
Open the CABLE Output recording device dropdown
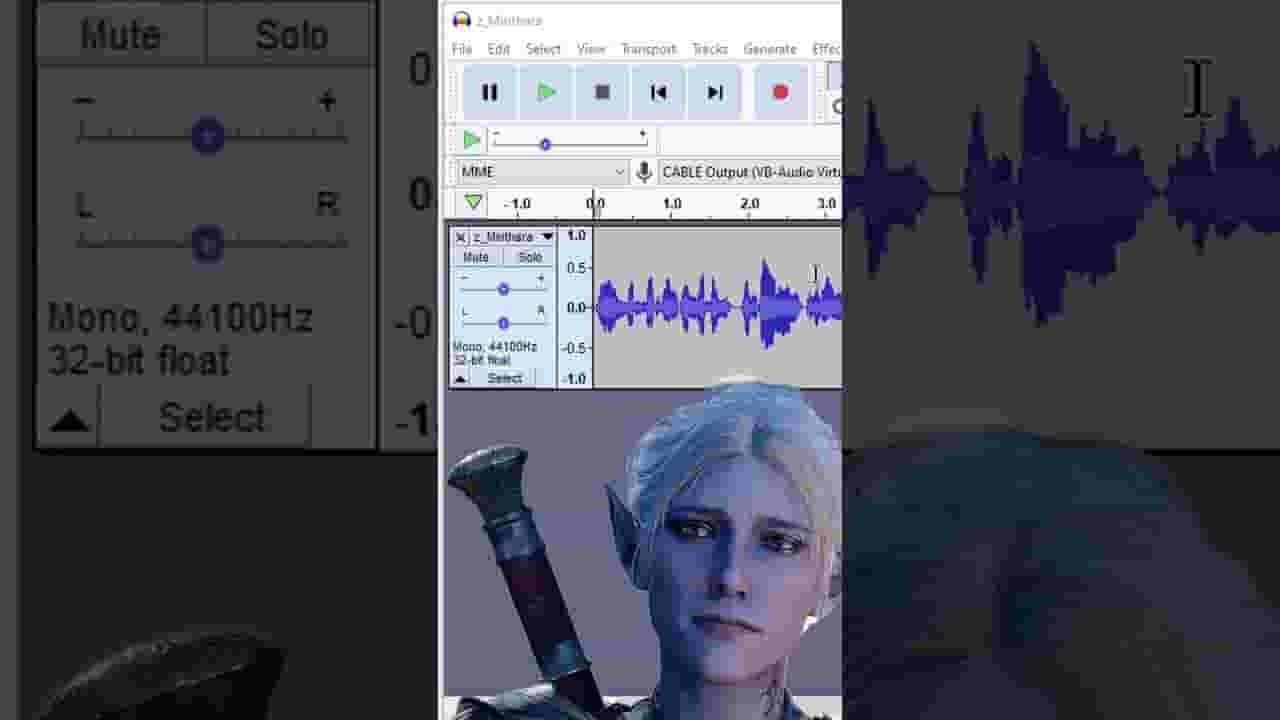click(750, 172)
